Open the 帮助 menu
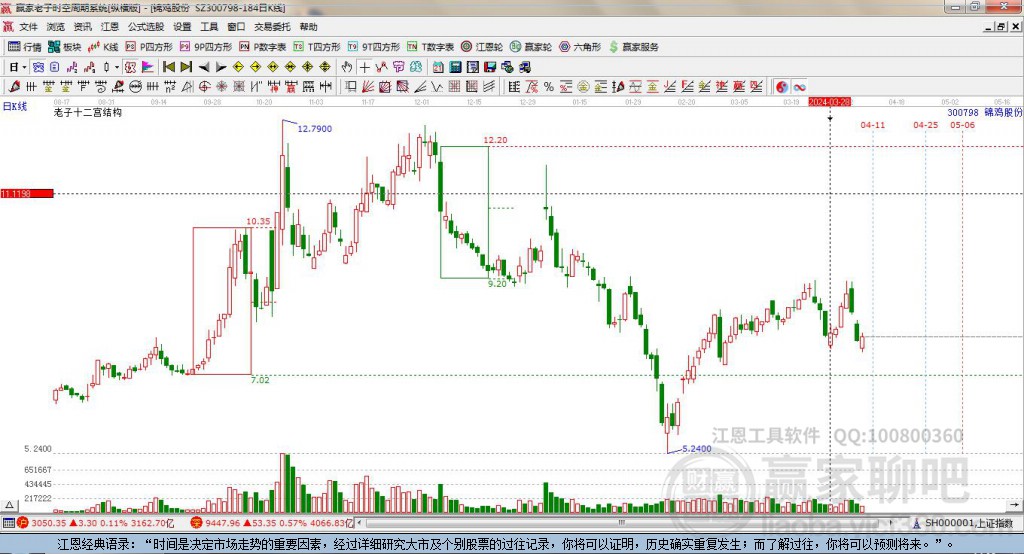 [308, 27]
